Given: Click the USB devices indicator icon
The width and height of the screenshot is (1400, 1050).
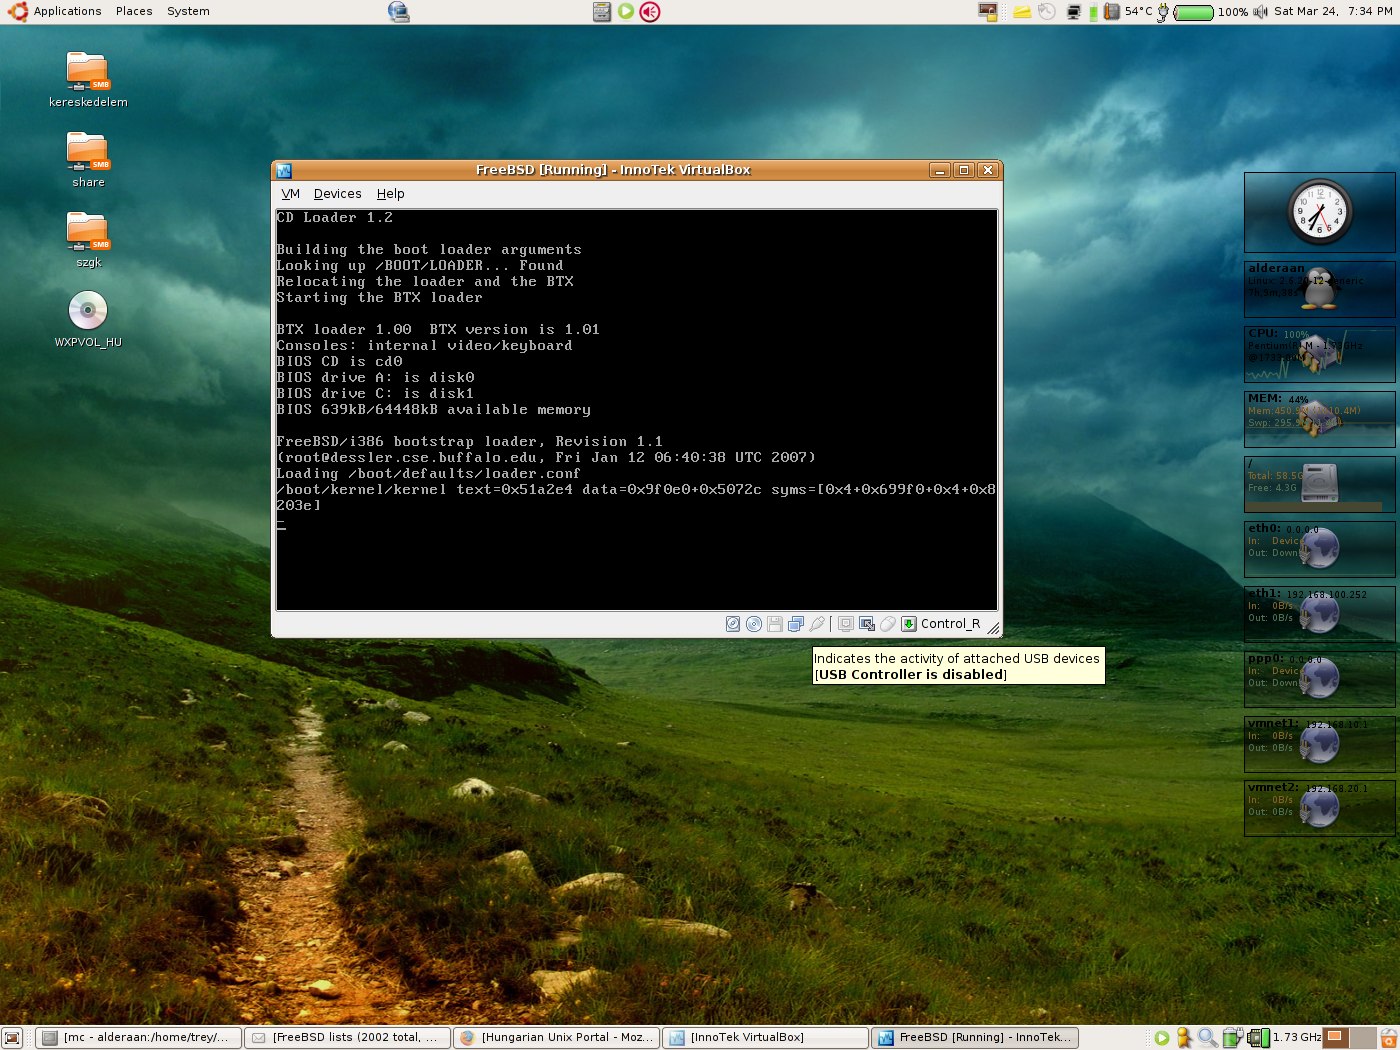Looking at the screenshot, I should (x=817, y=624).
